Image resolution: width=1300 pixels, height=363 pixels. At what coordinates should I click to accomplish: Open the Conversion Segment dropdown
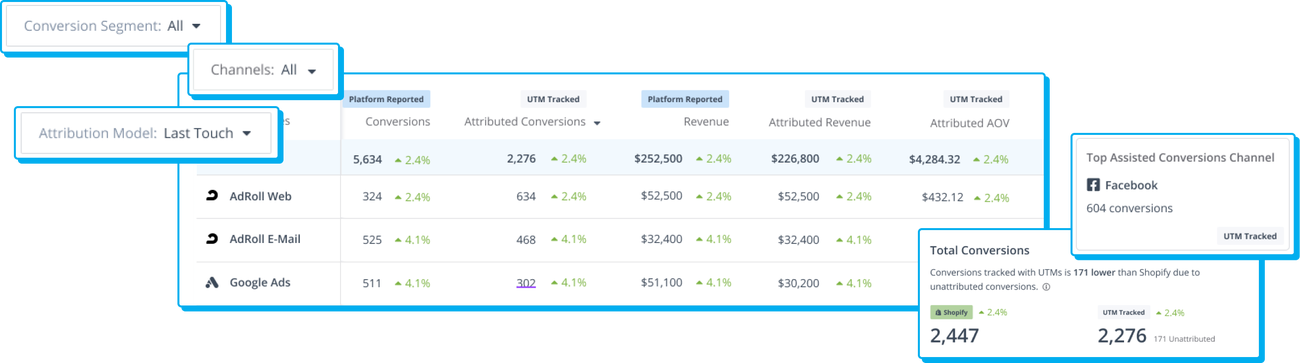tap(114, 26)
